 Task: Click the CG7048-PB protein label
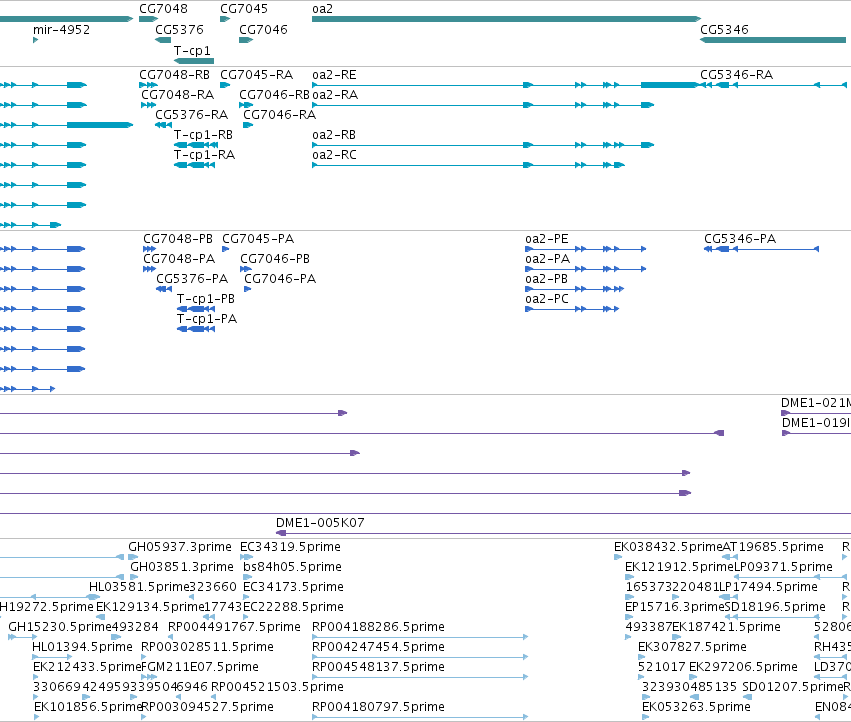click(x=178, y=239)
